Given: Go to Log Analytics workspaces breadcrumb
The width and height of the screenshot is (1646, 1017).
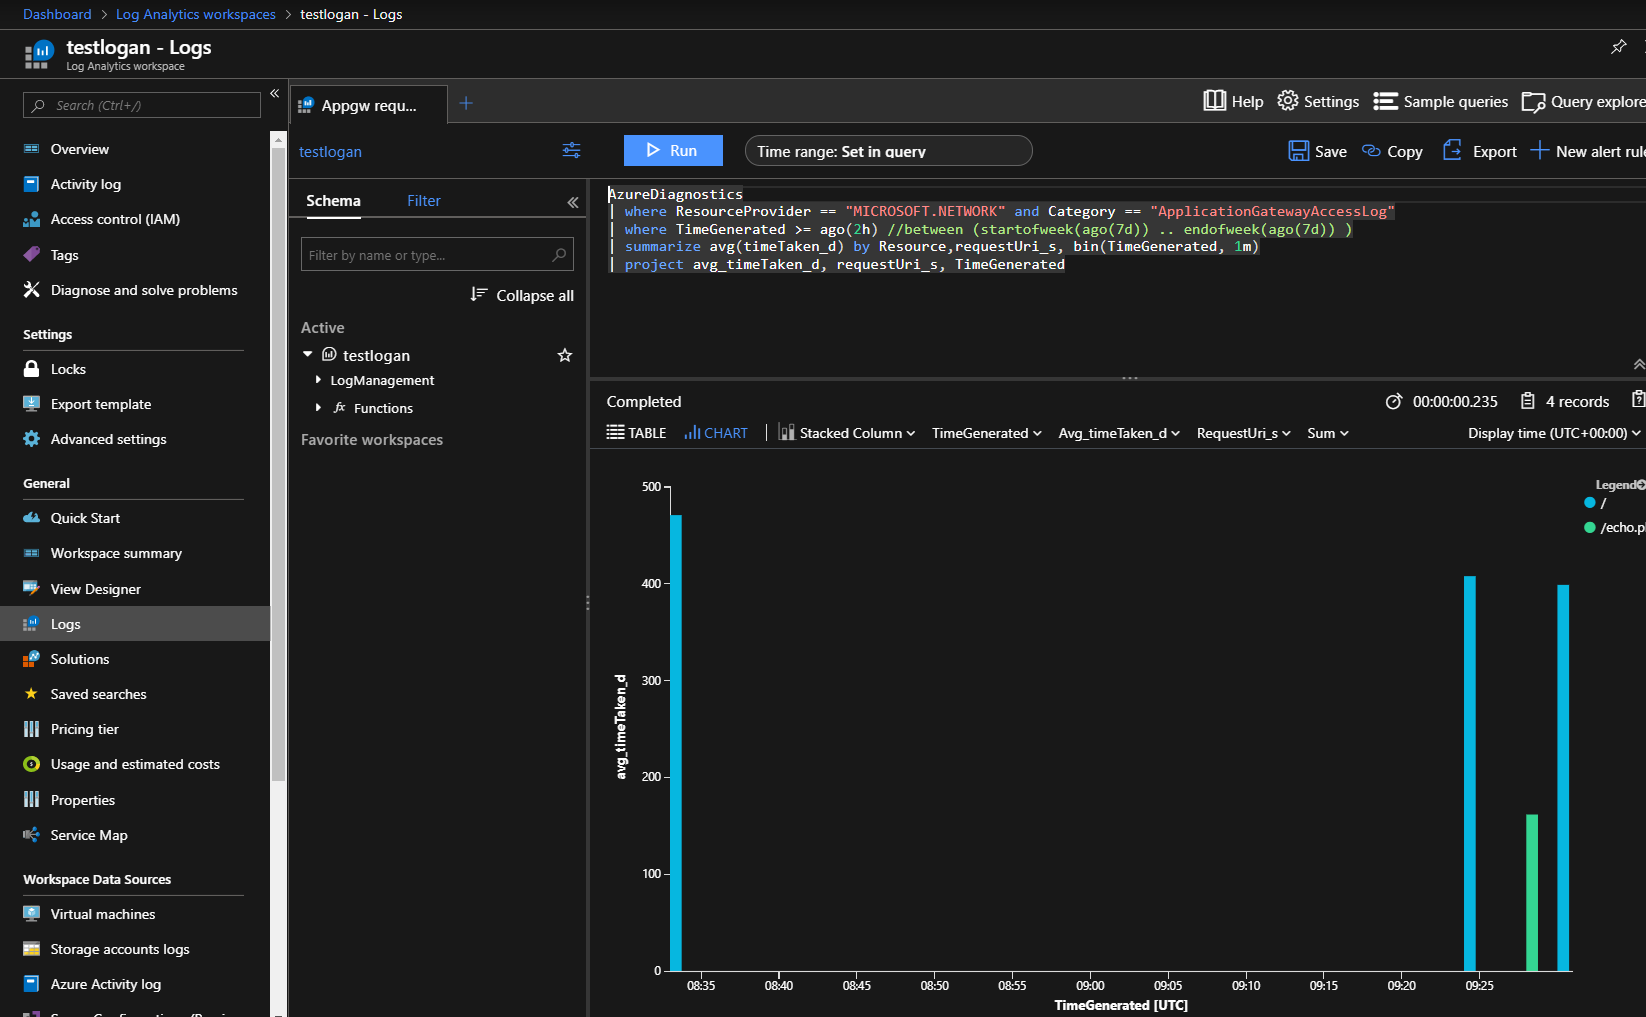Looking at the screenshot, I should [196, 14].
